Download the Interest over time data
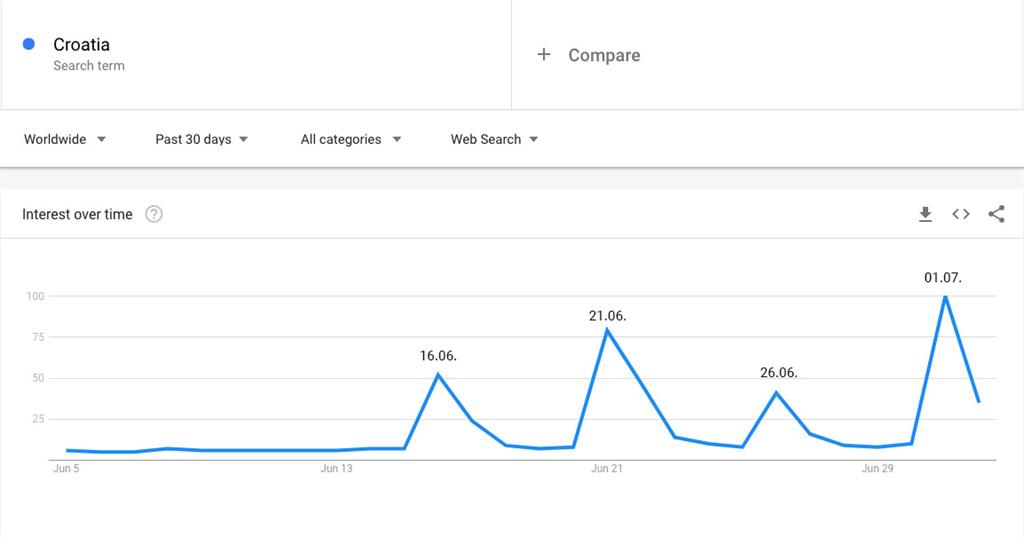Screen dimensions: 1024x537 coord(925,214)
